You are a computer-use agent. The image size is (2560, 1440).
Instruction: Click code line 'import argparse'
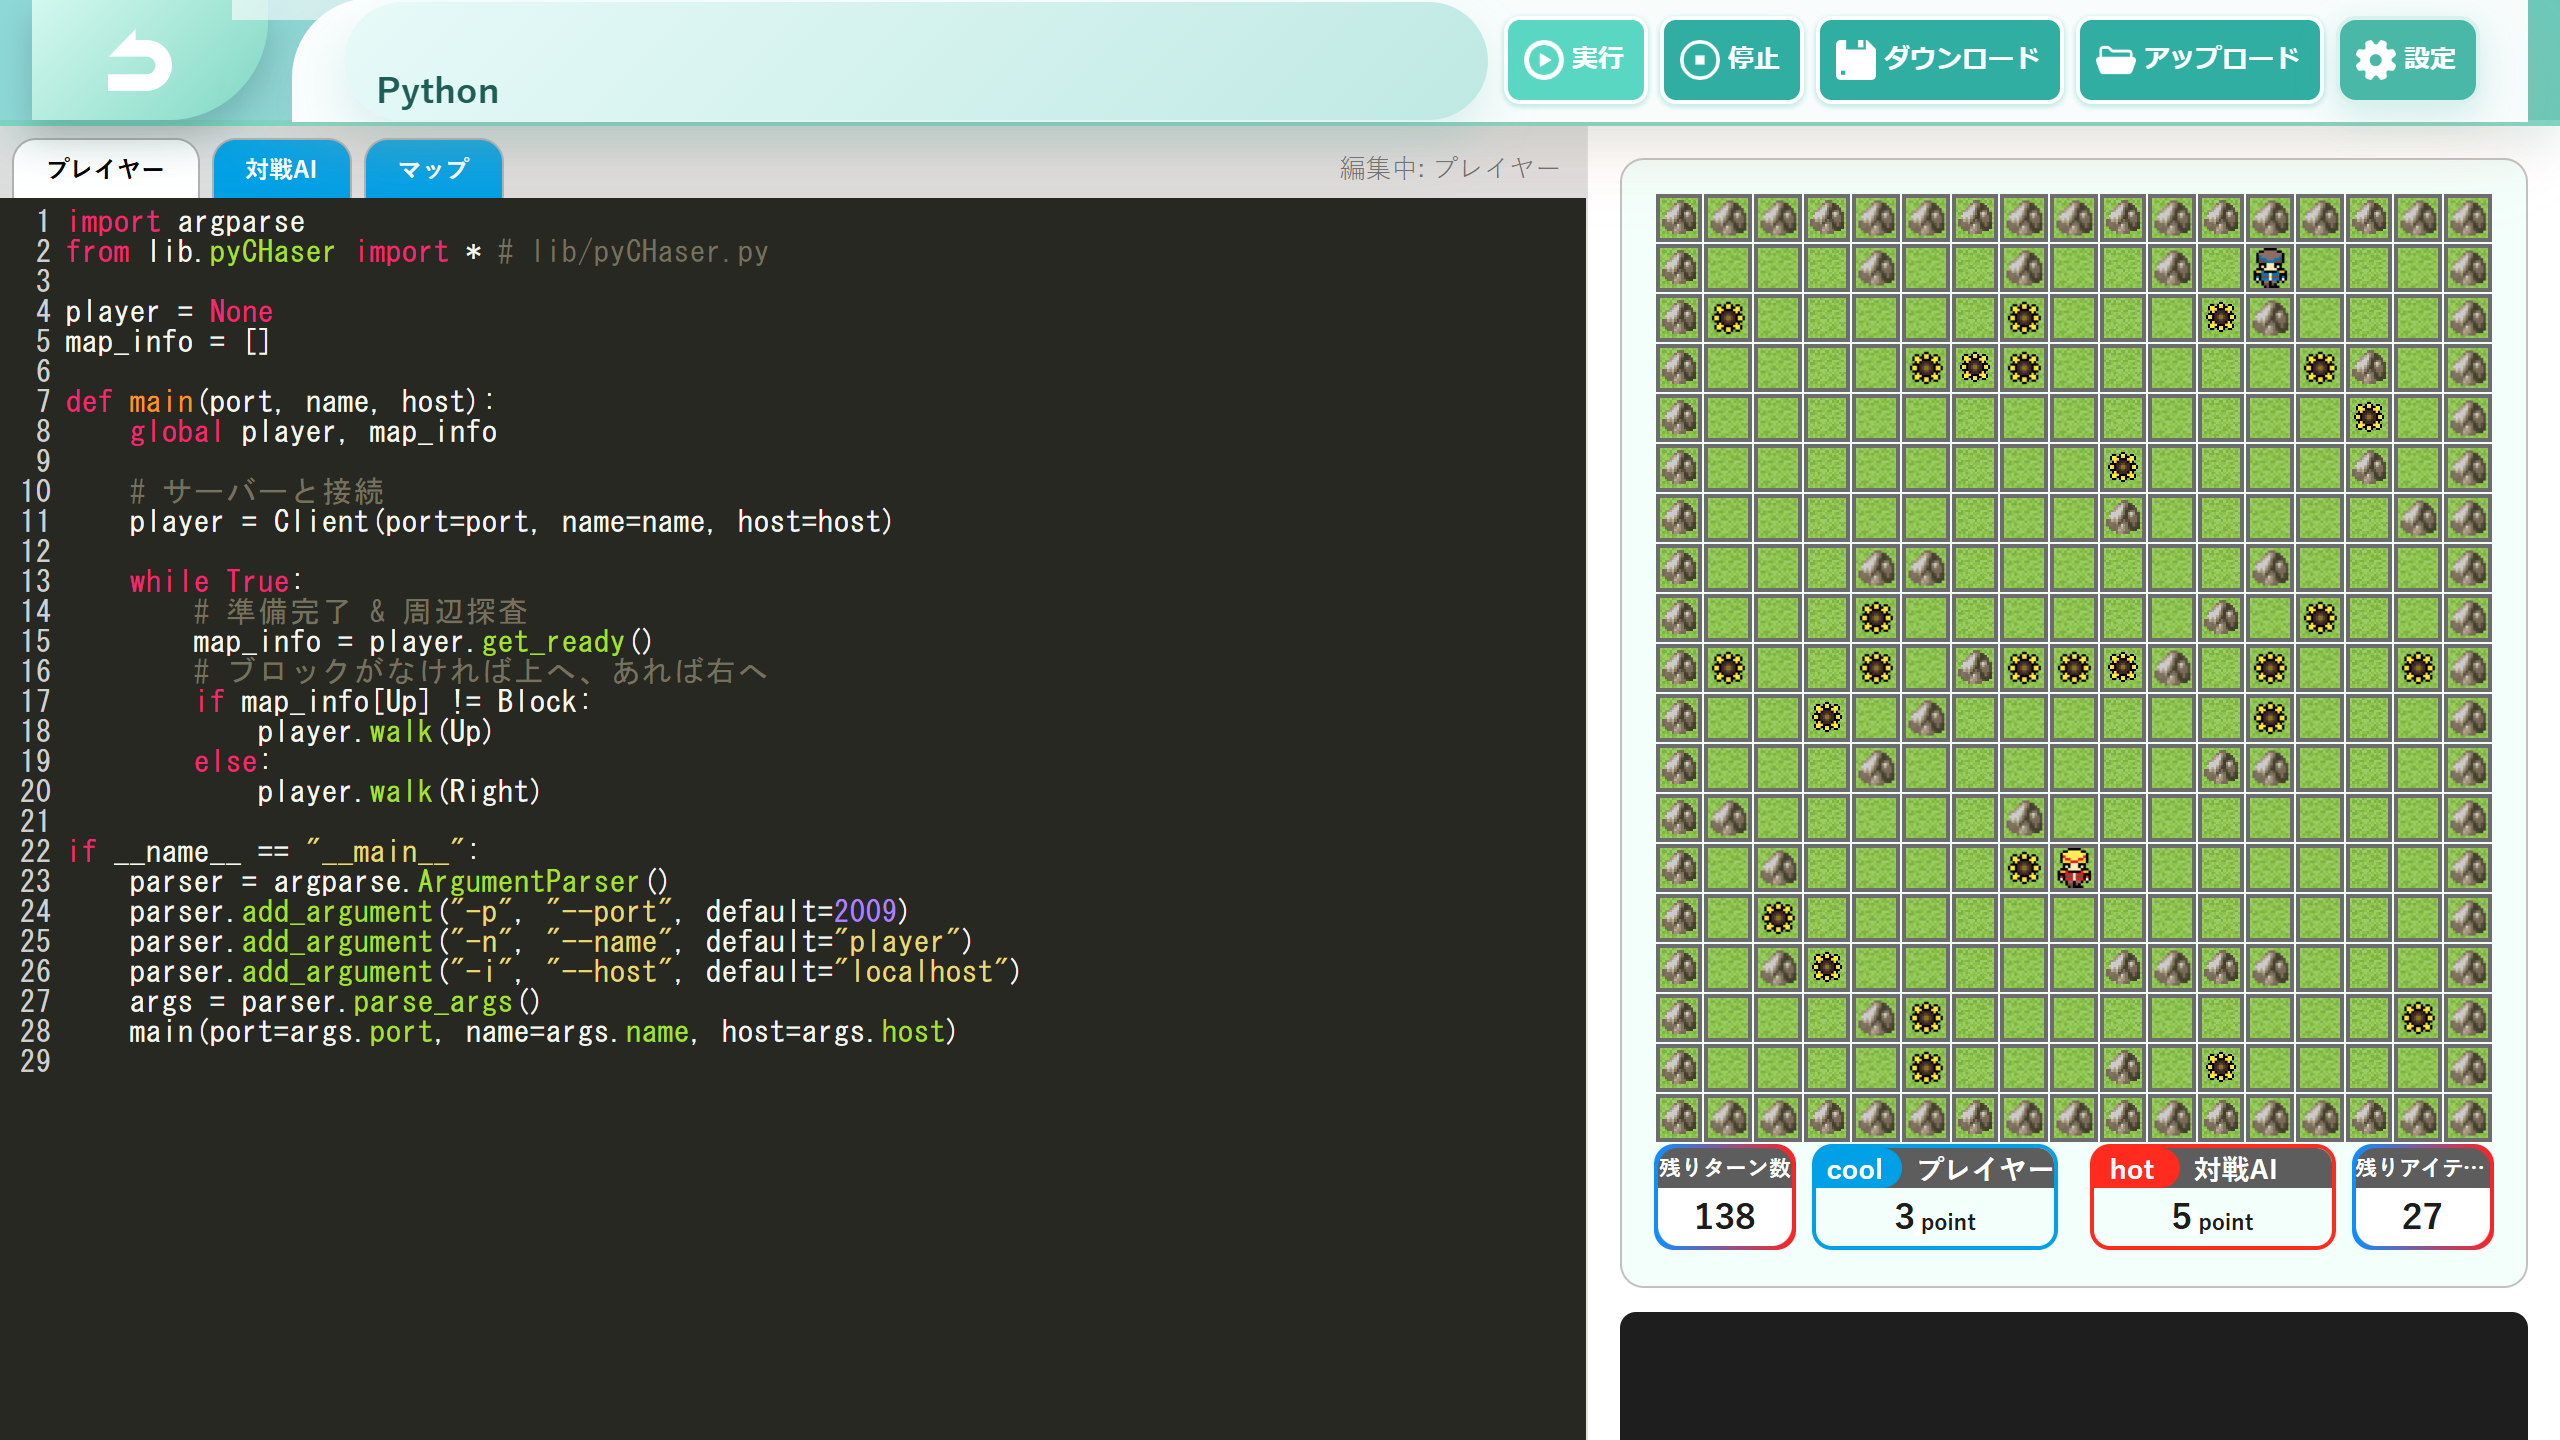click(186, 221)
